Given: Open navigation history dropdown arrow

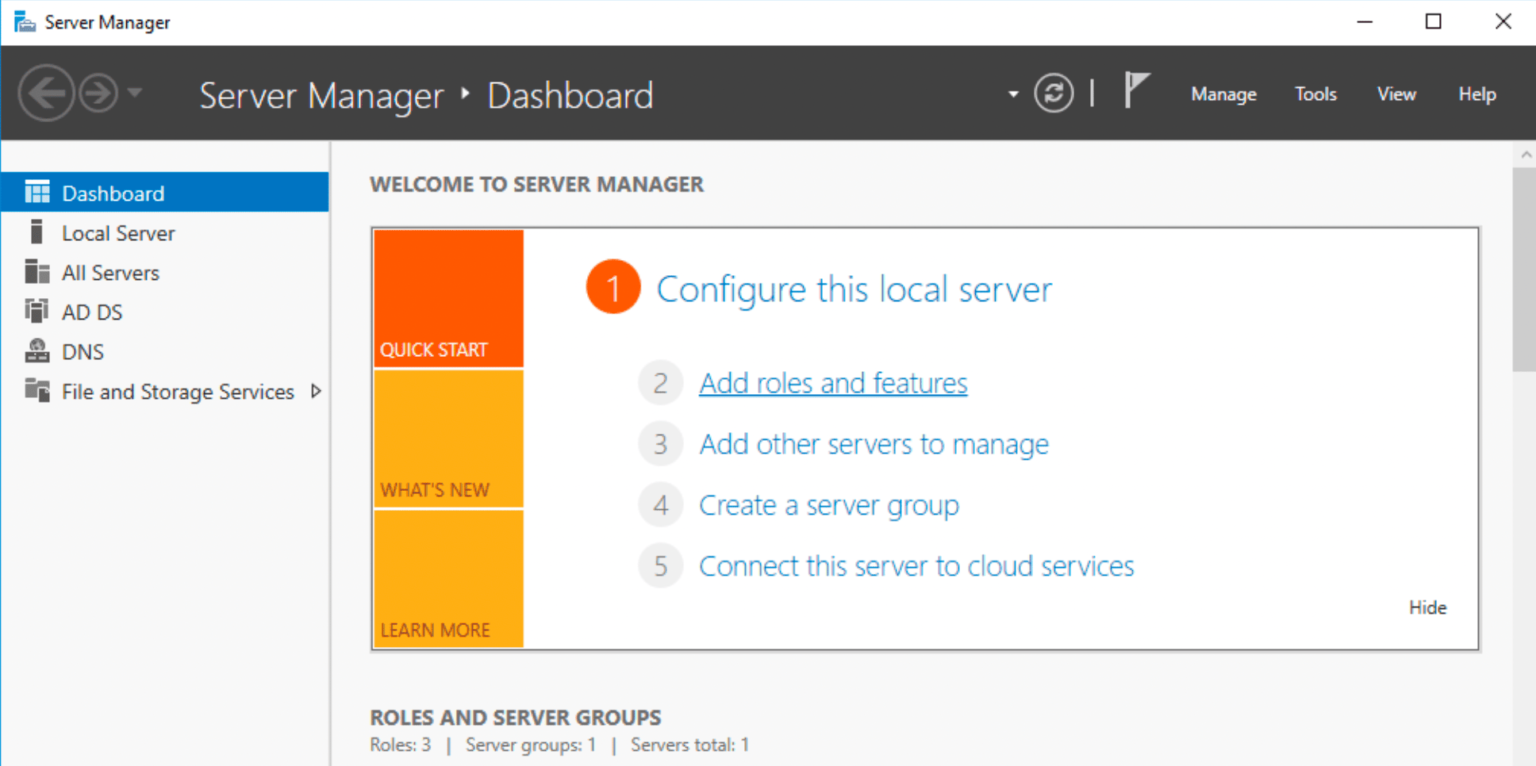Looking at the screenshot, I should [x=135, y=94].
